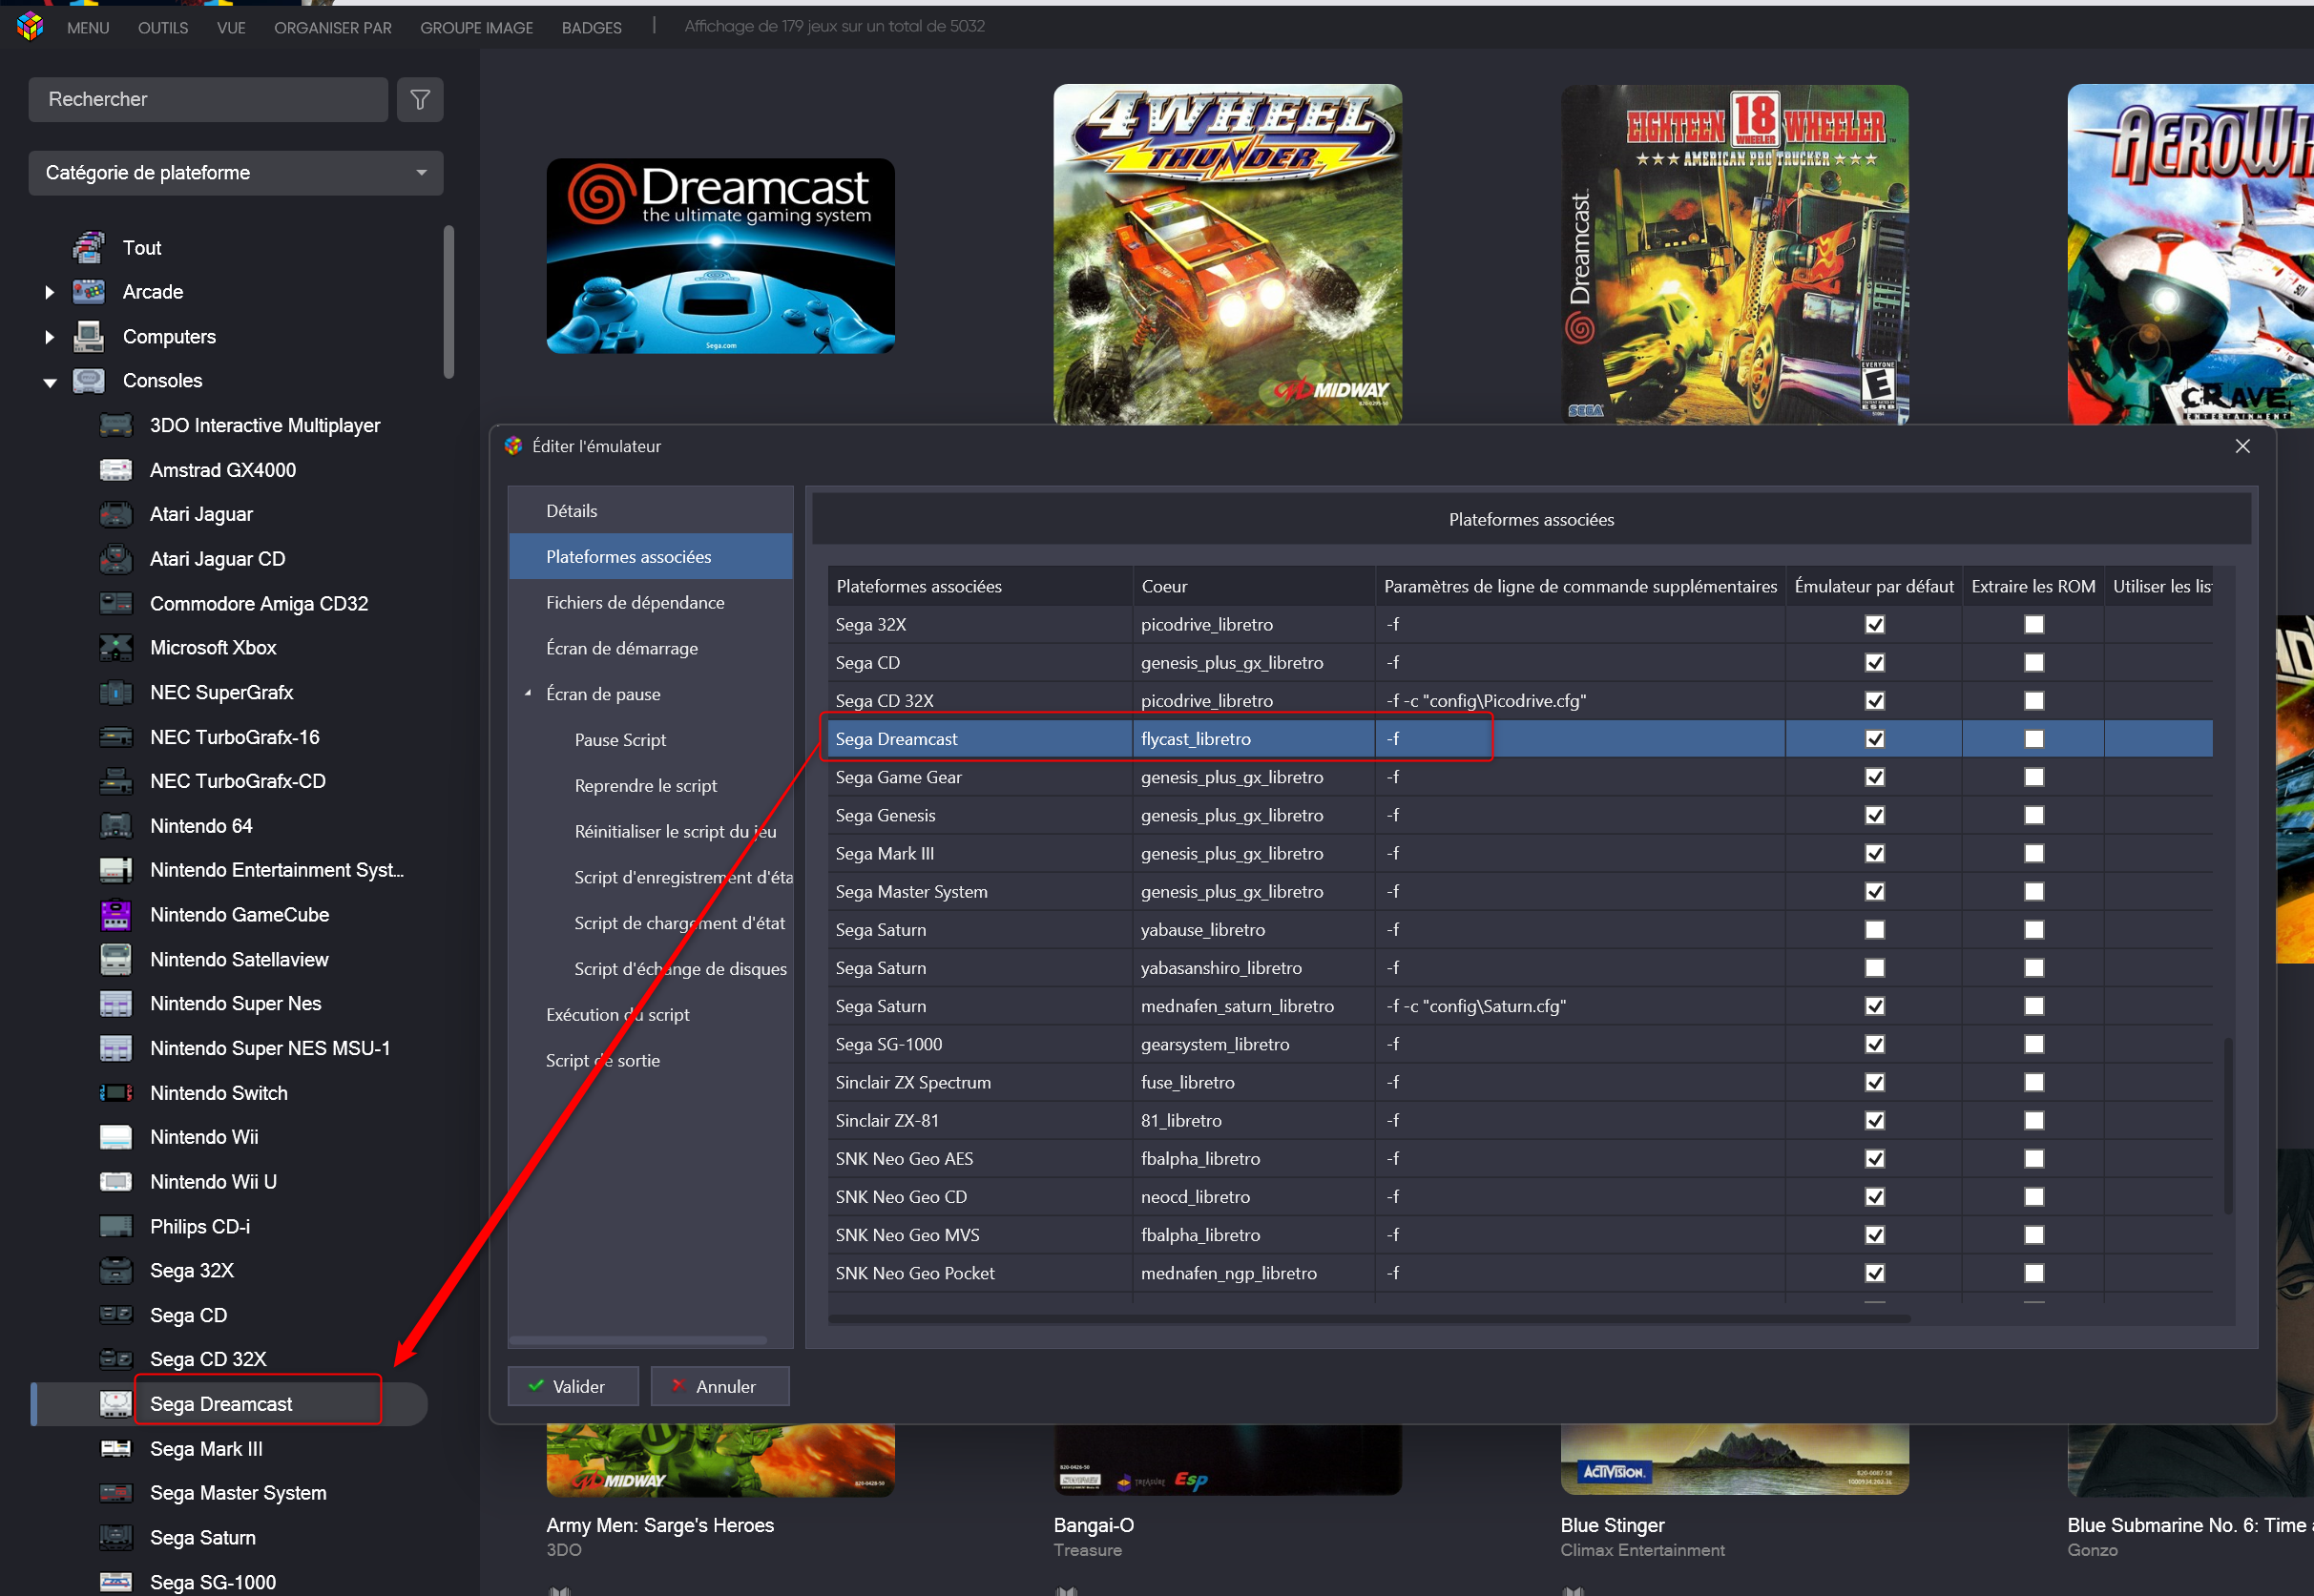The image size is (2314, 1596).
Task: Click the sidebar vertical scrollbar
Action: [x=449, y=301]
